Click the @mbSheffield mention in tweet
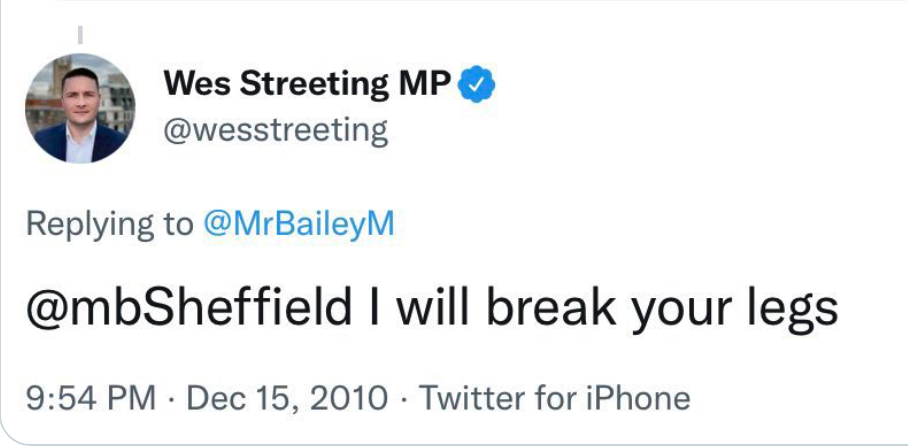Screen dimensions: 908x446 [x=190, y=308]
